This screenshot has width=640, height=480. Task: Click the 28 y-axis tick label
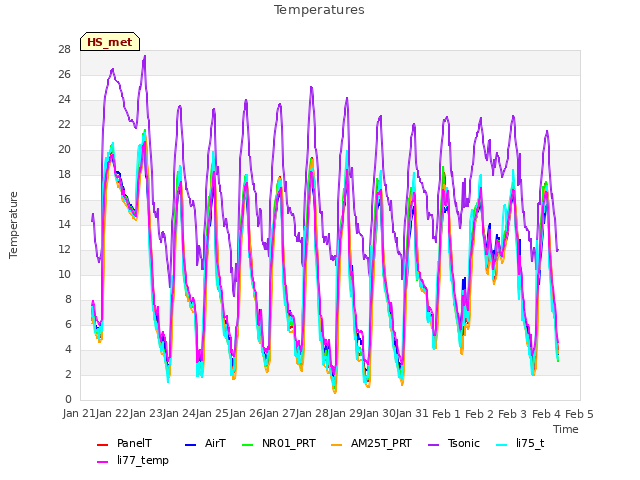pos(64,50)
